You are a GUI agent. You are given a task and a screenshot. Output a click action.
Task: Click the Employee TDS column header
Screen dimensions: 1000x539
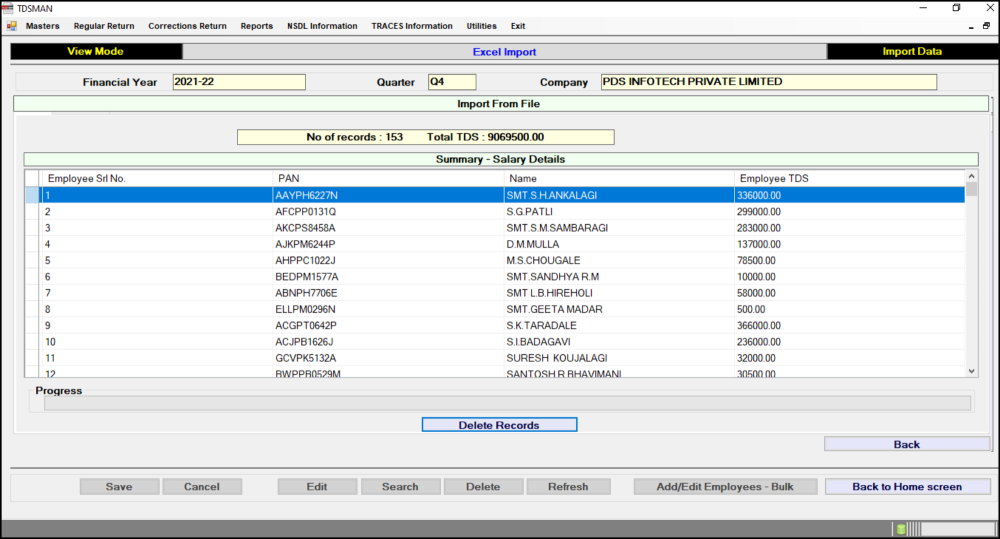click(849, 179)
